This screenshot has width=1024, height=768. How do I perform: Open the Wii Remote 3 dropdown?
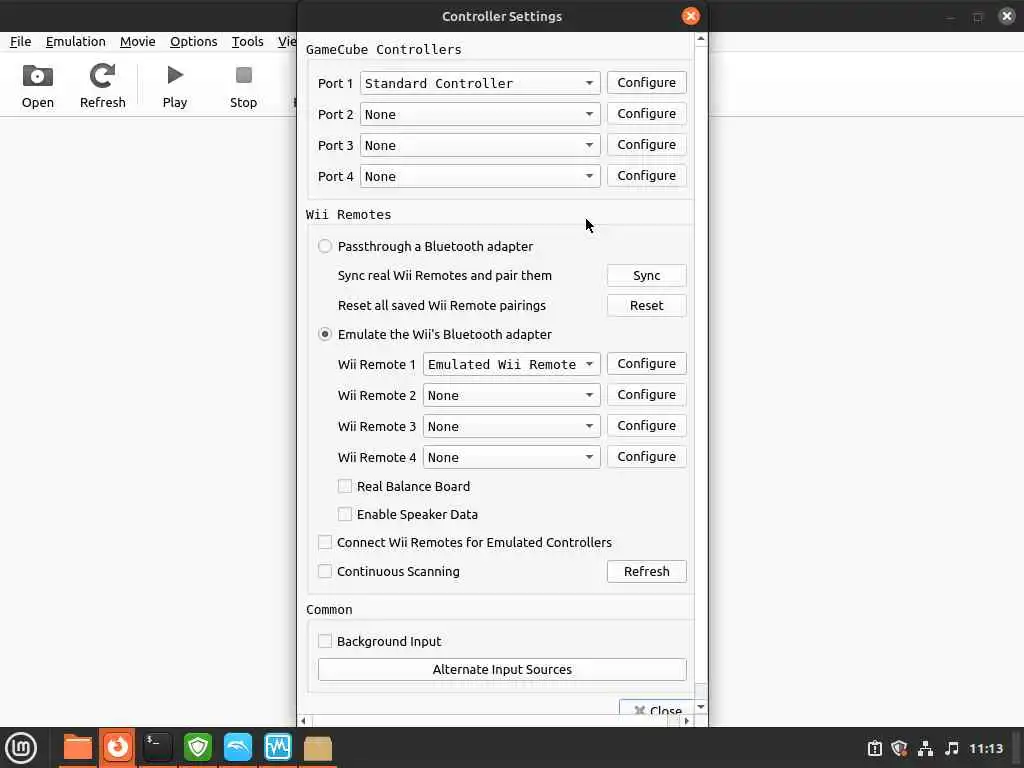coord(511,426)
